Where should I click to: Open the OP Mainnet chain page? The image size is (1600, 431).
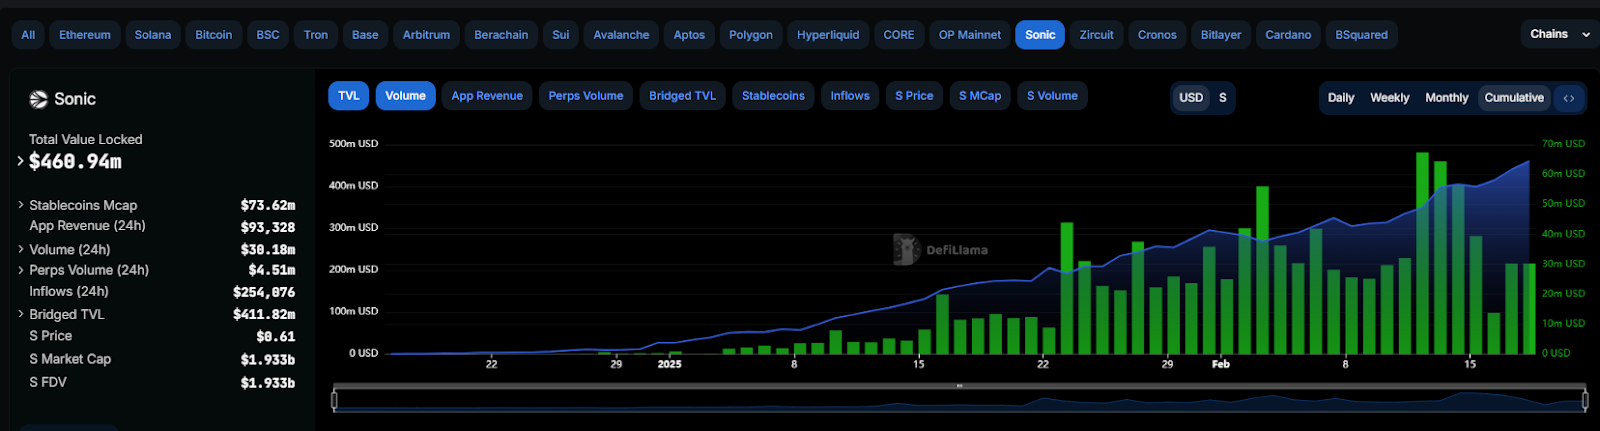pos(970,35)
